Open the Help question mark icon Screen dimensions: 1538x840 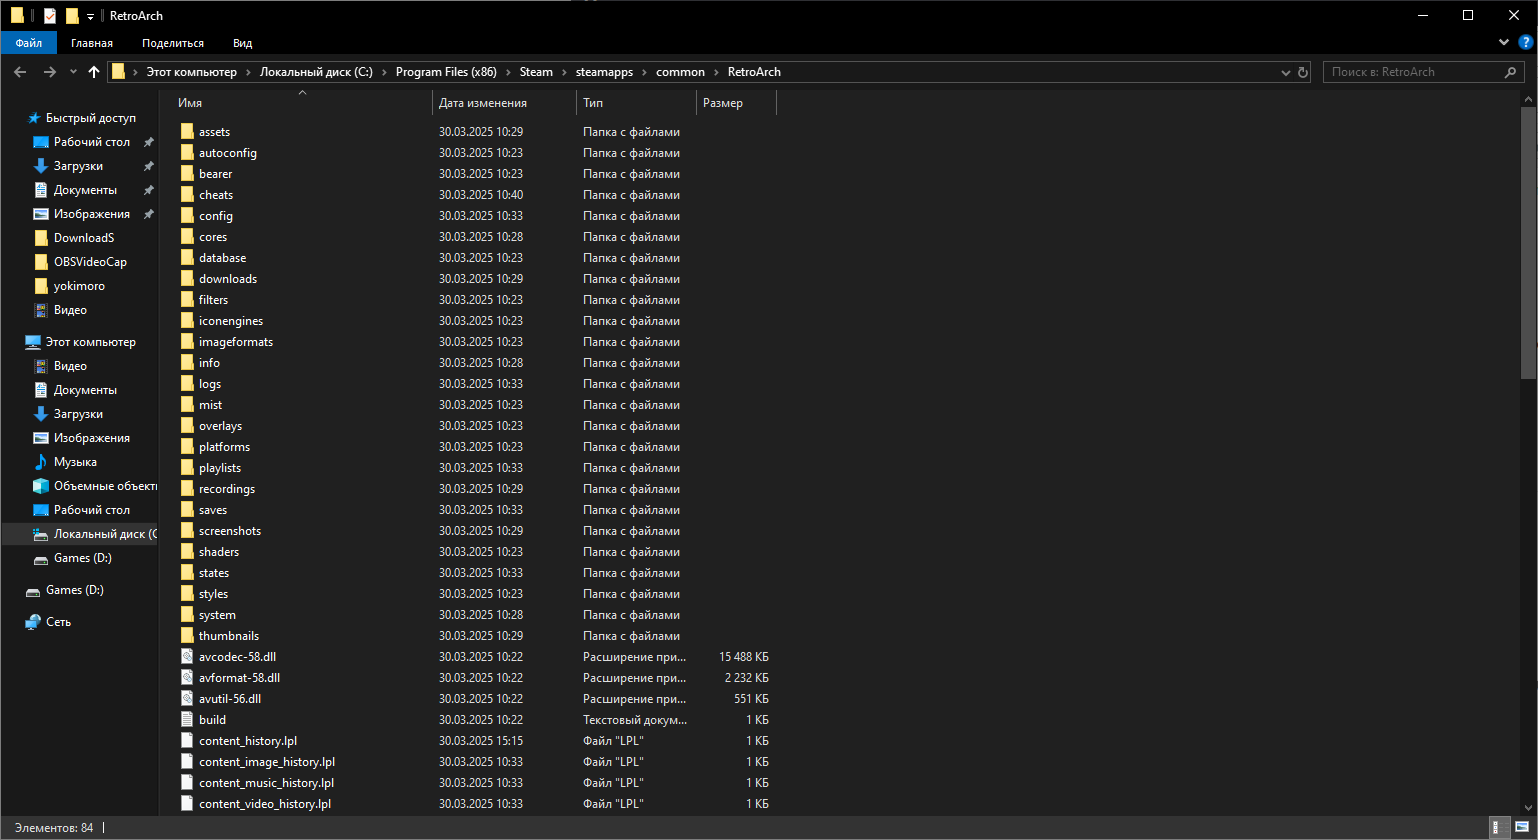(1525, 43)
